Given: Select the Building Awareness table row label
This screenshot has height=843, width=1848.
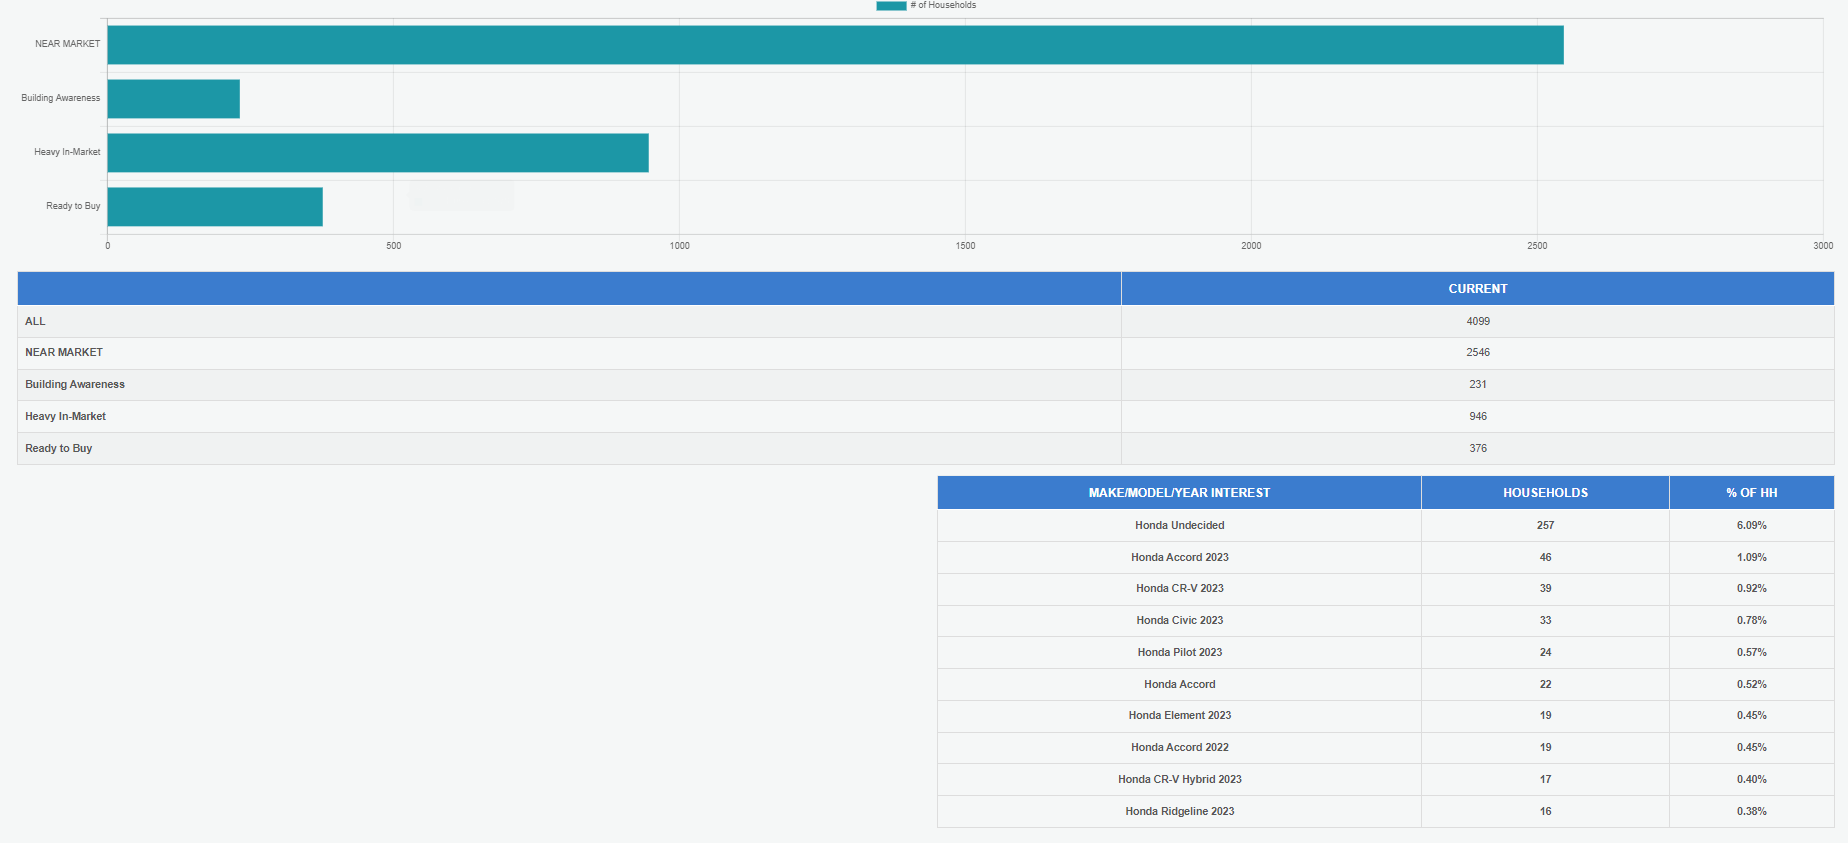Looking at the screenshot, I should (75, 384).
